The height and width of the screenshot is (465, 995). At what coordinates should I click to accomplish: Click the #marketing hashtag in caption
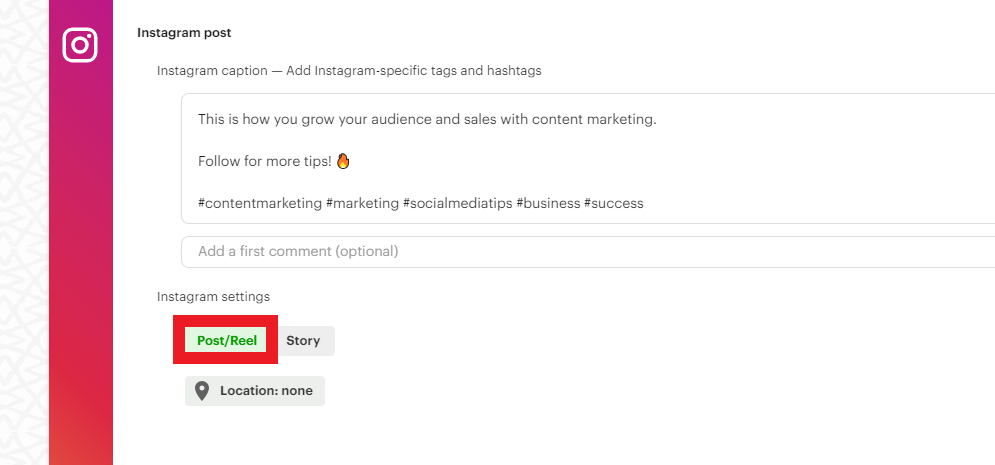(362, 204)
